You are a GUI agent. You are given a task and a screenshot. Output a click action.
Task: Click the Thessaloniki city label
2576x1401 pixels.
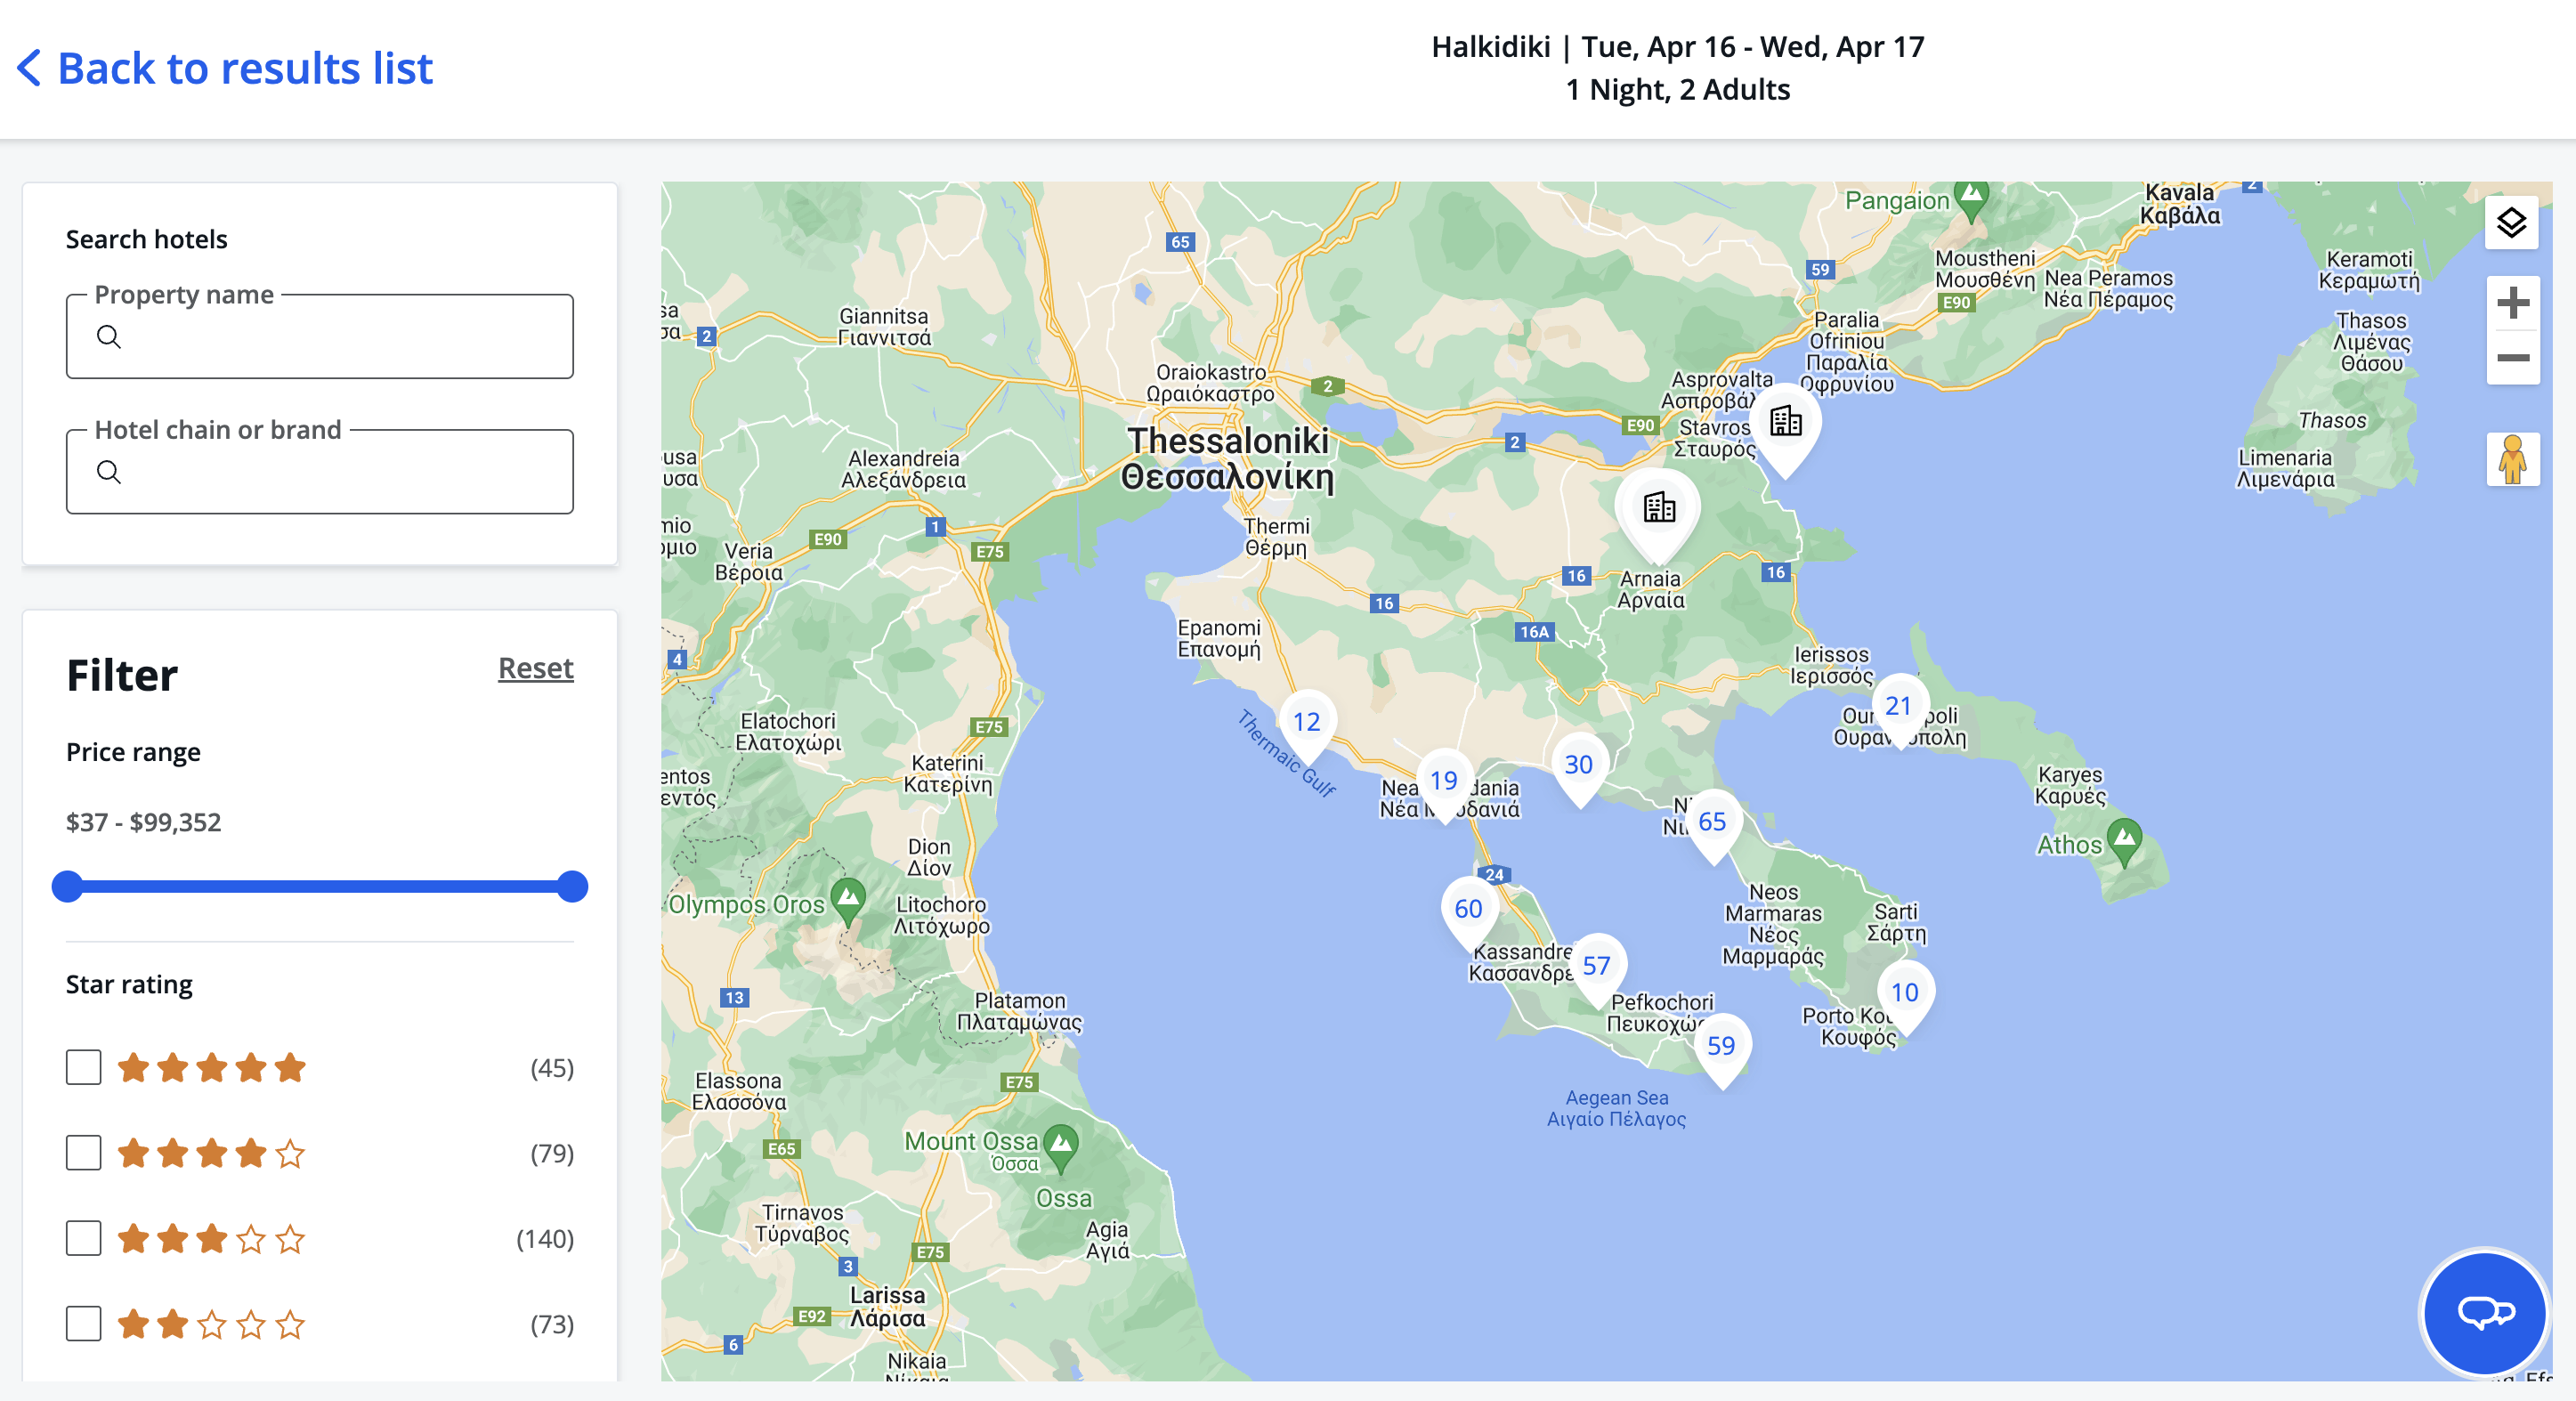tap(1228, 458)
